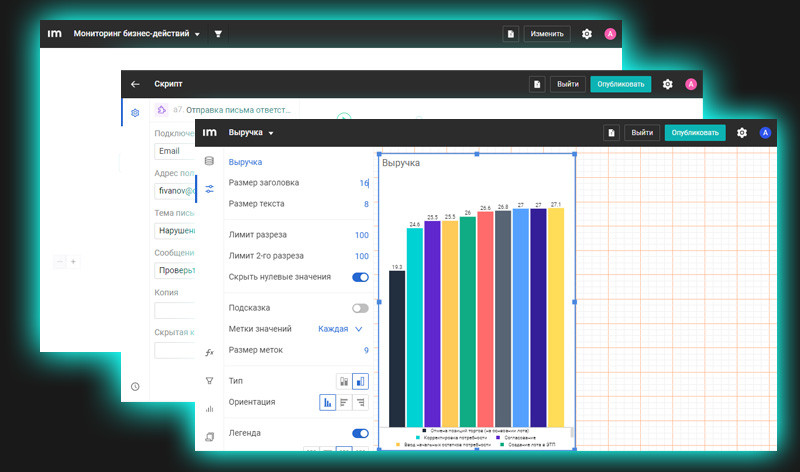Click the coral bar labeled 26.6
The image size is (800, 472).
pyautogui.click(x=485, y=319)
